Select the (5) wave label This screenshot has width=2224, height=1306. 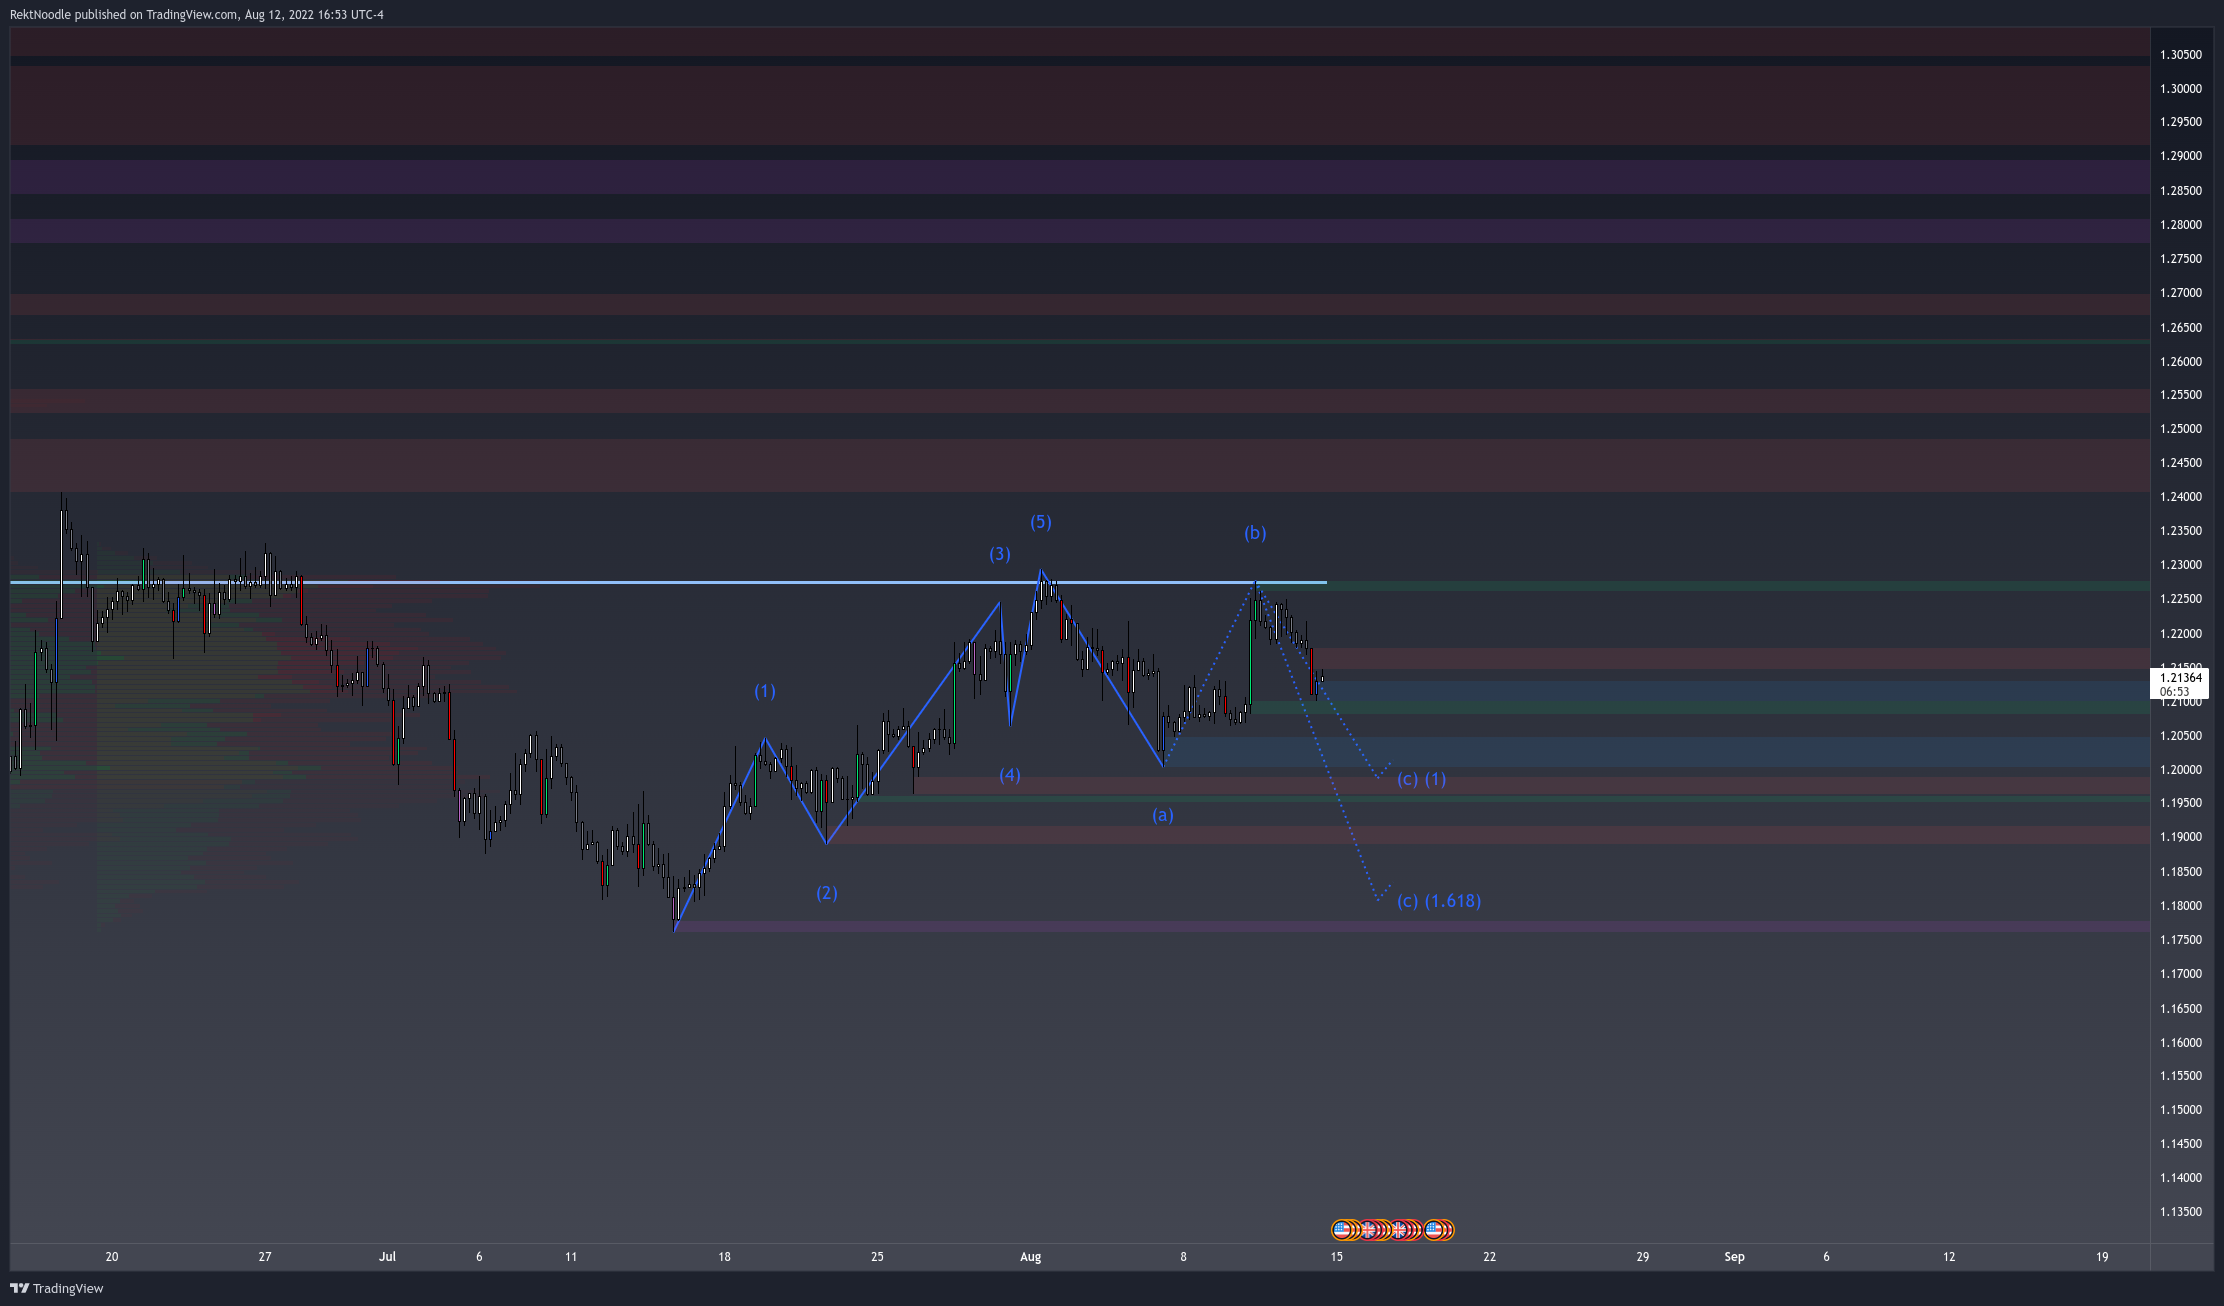pos(1041,522)
